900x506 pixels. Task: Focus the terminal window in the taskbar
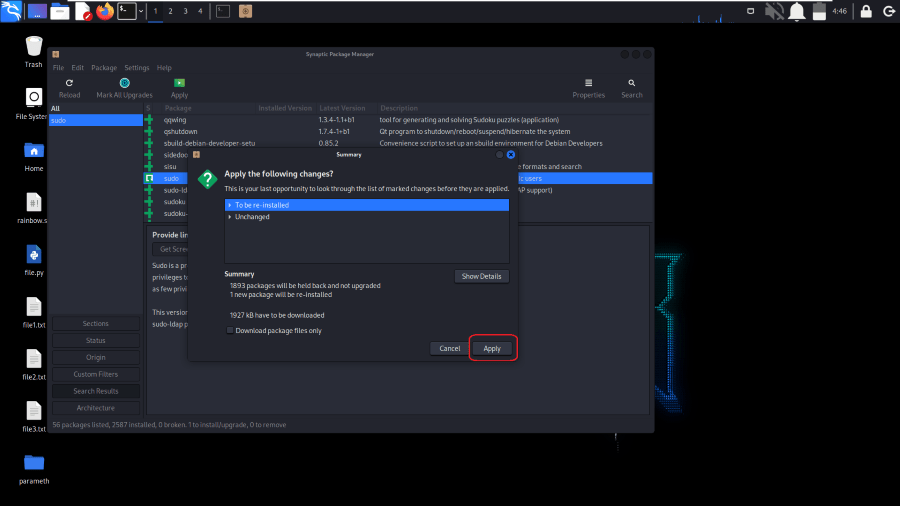[x=223, y=11]
